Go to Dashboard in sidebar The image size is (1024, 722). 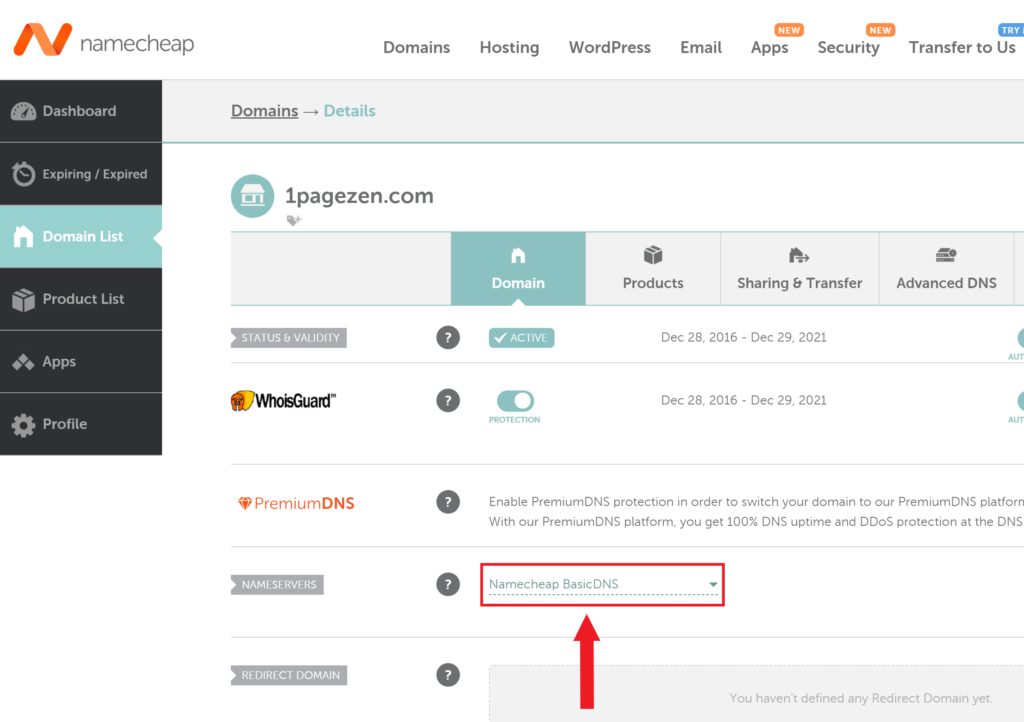(x=81, y=111)
